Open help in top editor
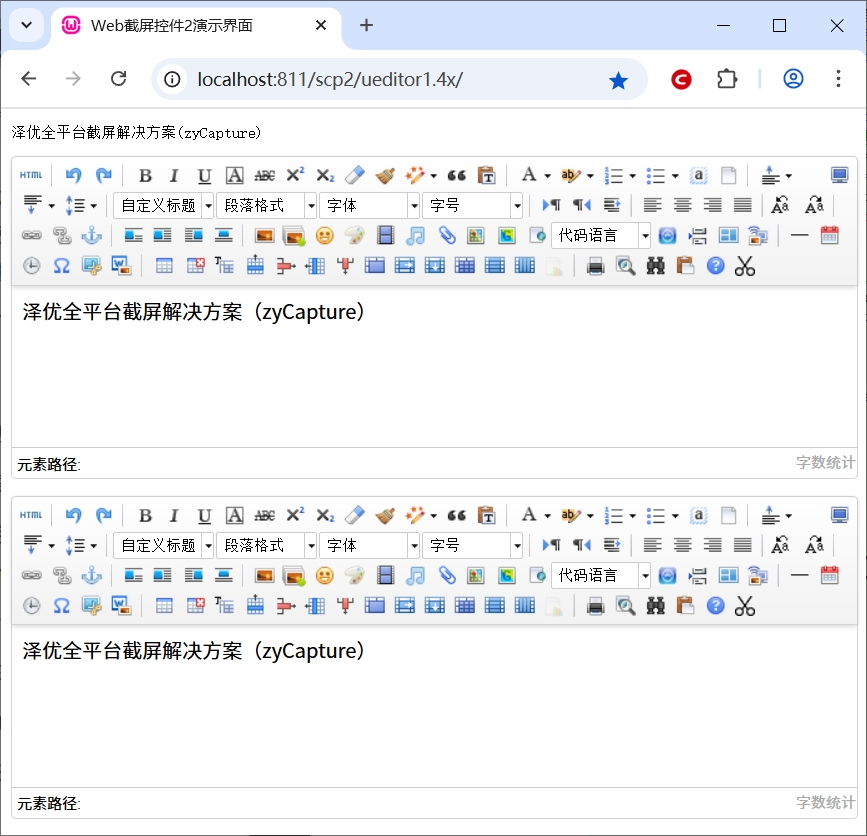The image size is (867, 836). tap(715, 266)
